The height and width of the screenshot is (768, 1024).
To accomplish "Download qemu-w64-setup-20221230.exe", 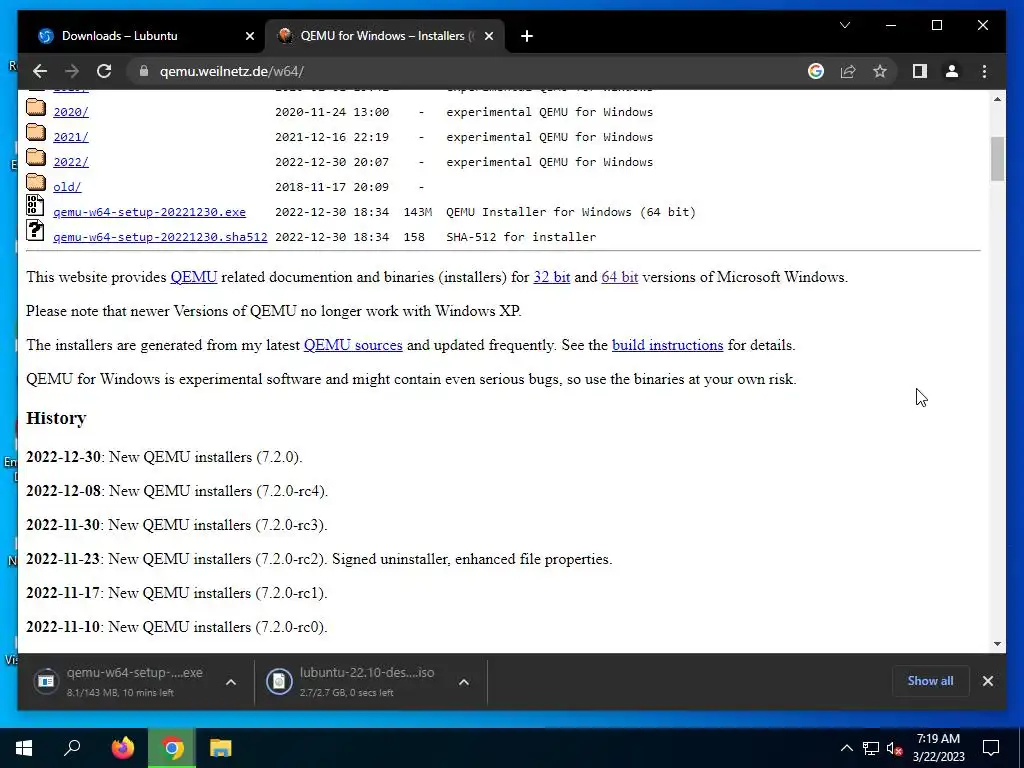I will coord(150,212).
